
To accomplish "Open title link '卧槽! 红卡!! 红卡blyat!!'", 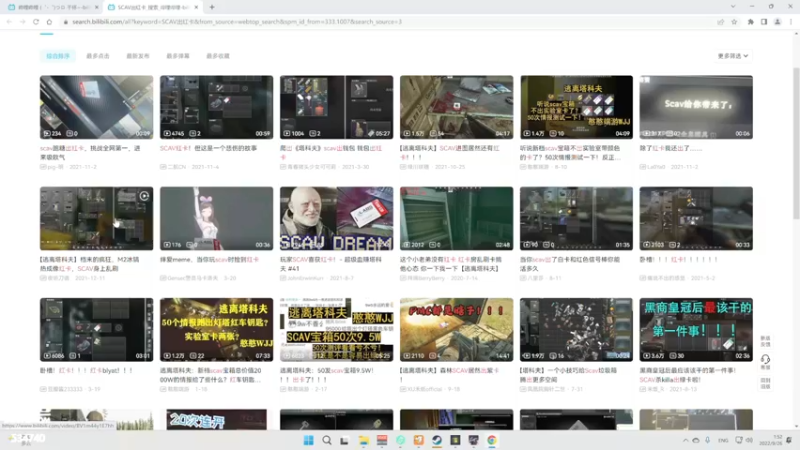I will click(x=86, y=371).
